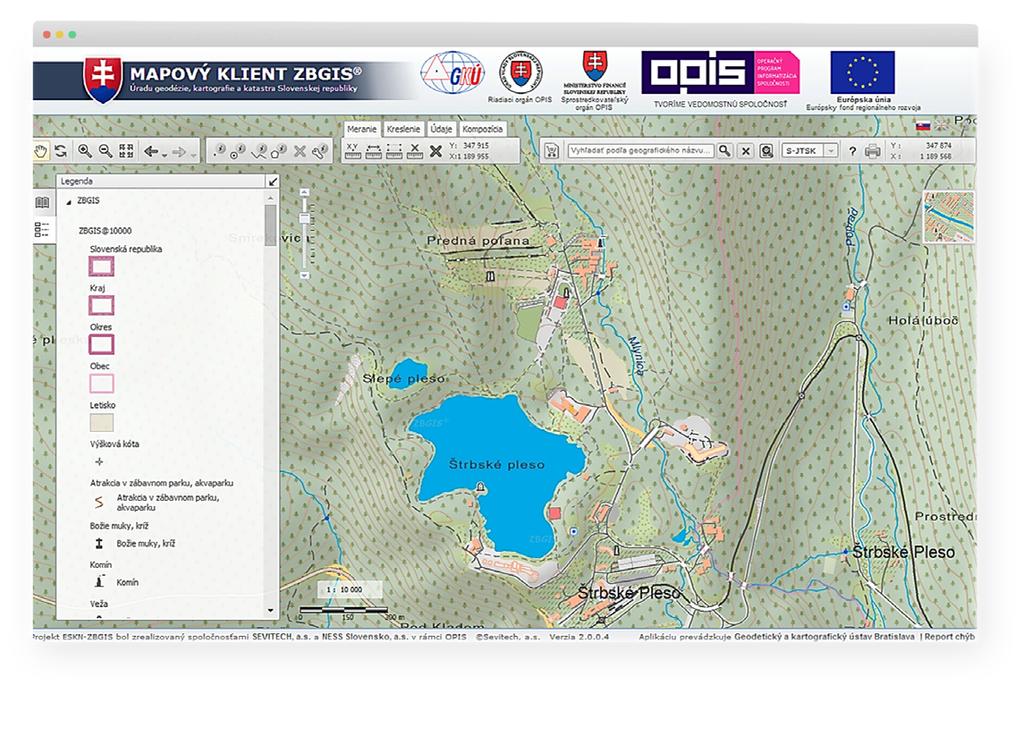Click the zoom slider up arrow
Image resolution: width=1024 pixels, height=753 pixels.
[x=304, y=193]
